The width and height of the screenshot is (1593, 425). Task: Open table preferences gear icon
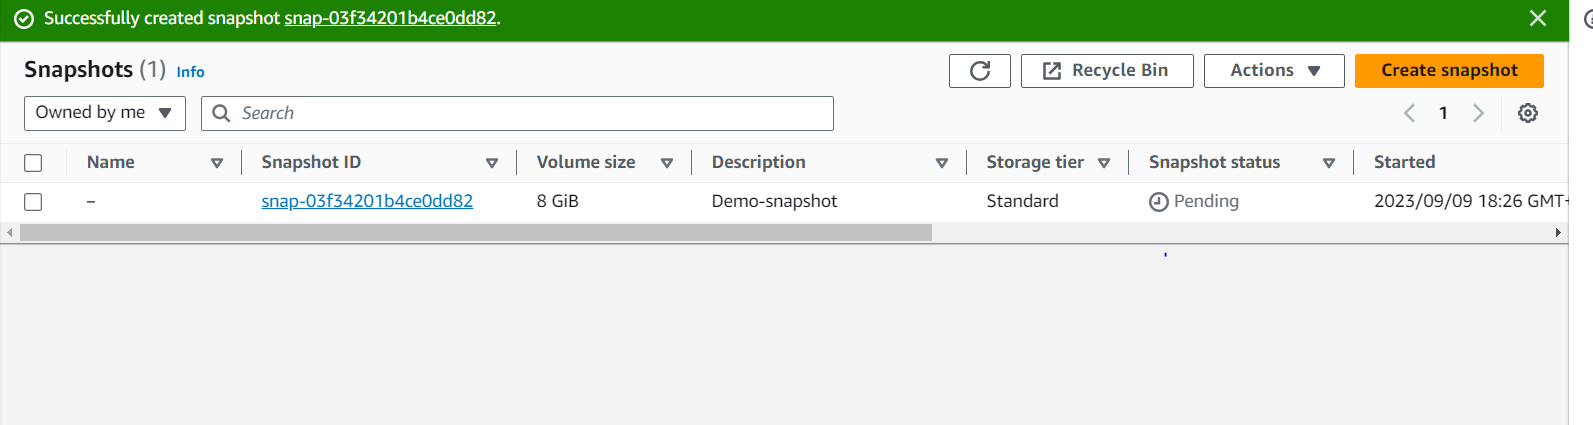click(1528, 113)
